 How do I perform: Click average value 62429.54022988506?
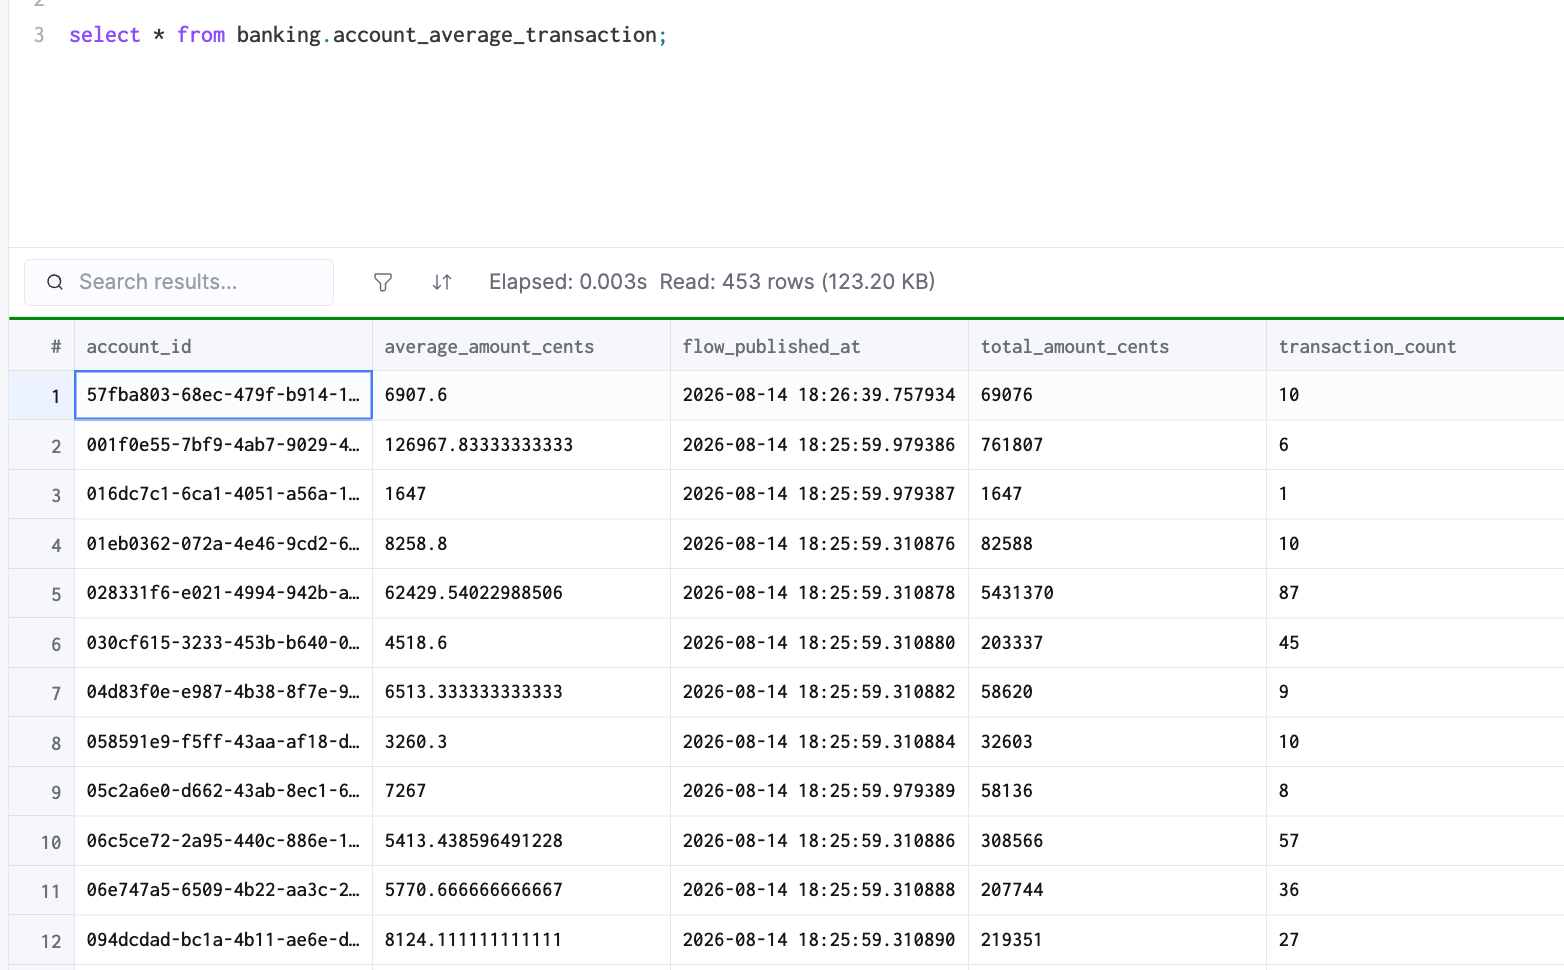(x=474, y=593)
